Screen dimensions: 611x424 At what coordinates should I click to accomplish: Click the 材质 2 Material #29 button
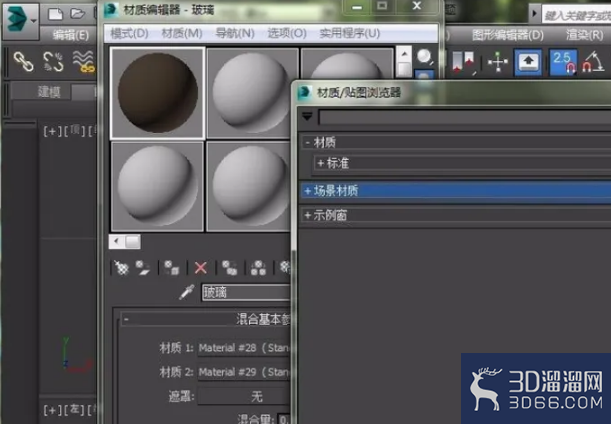245,373
